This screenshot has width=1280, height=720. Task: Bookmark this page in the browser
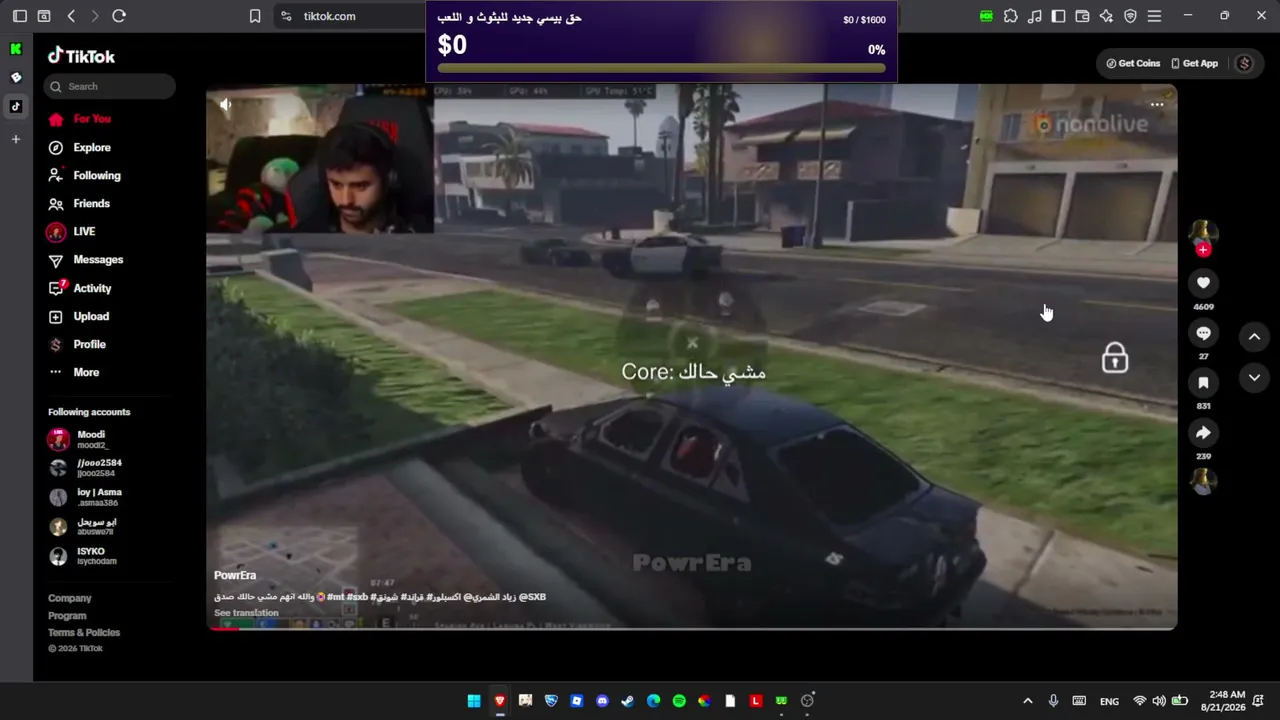(x=255, y=16)
